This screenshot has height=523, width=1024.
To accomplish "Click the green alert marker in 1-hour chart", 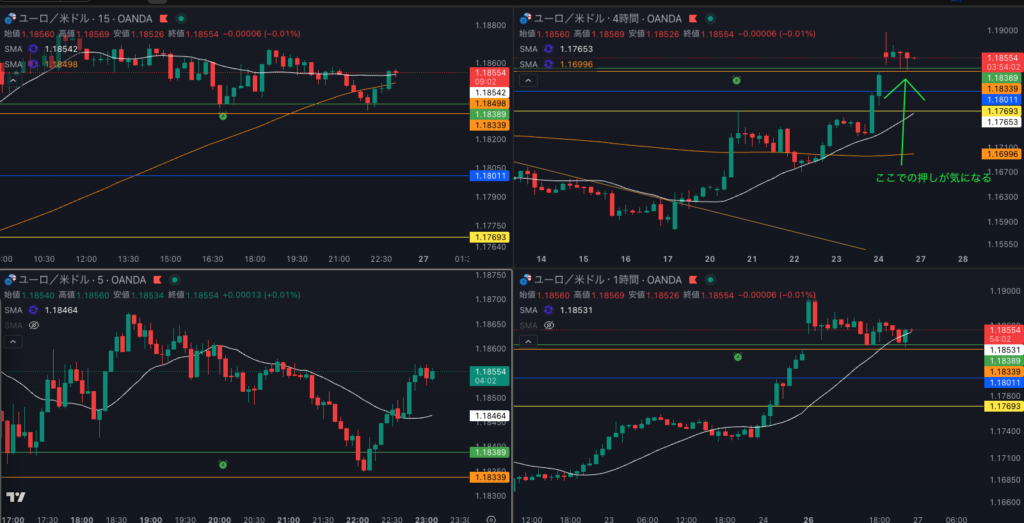I will [x=737, y=357].
